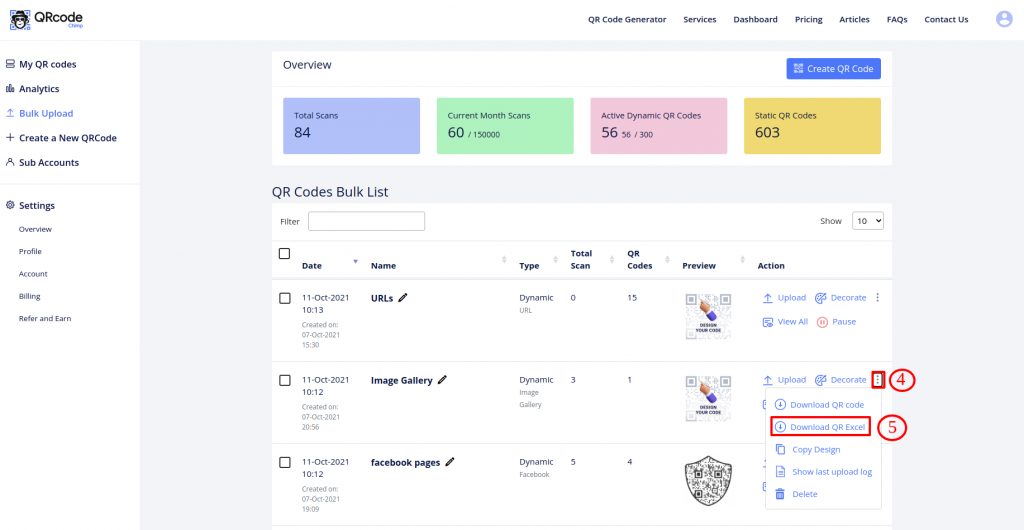Open the Show entries dropdown
Viewport: 1024px width, 530px height.
tap(866, 221)
